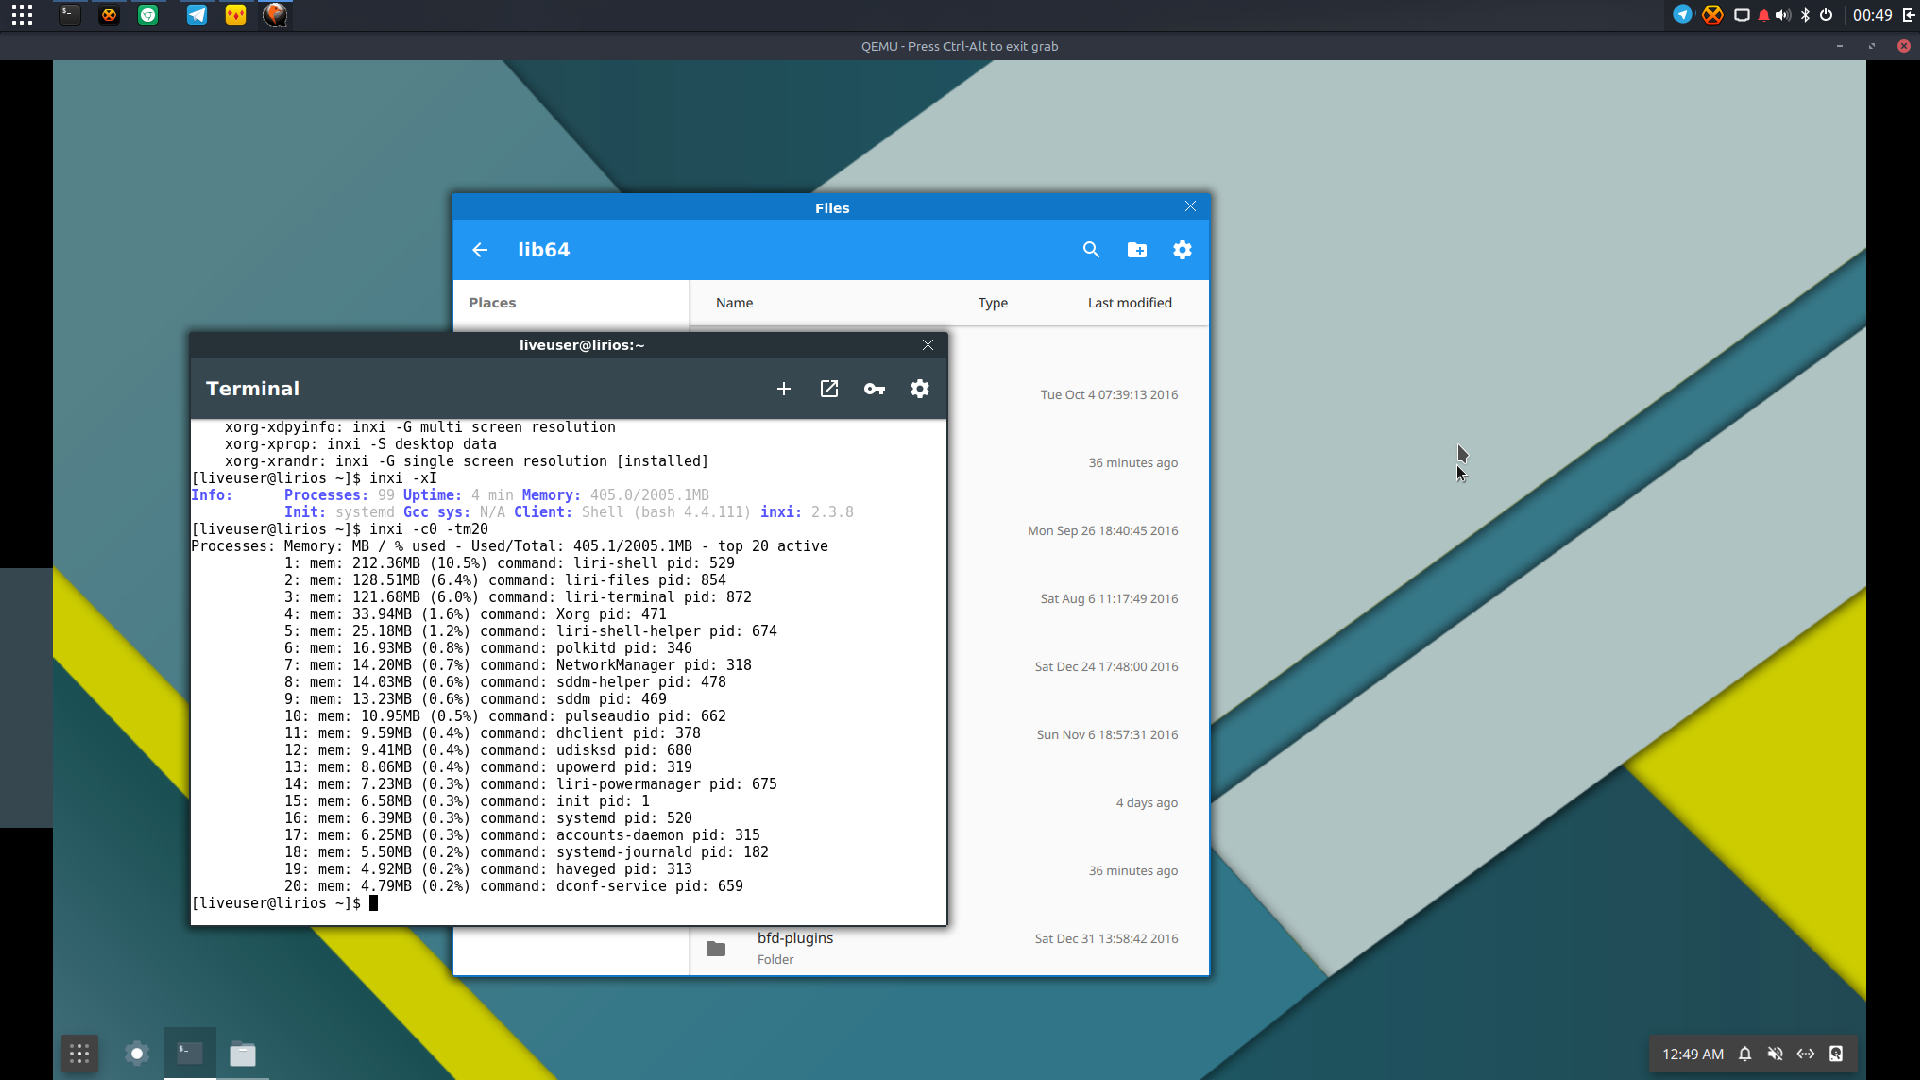Viewport: 1920px width, 1080px height.
Task: Click the lib64 path title
Action: (x=544, y=250)
